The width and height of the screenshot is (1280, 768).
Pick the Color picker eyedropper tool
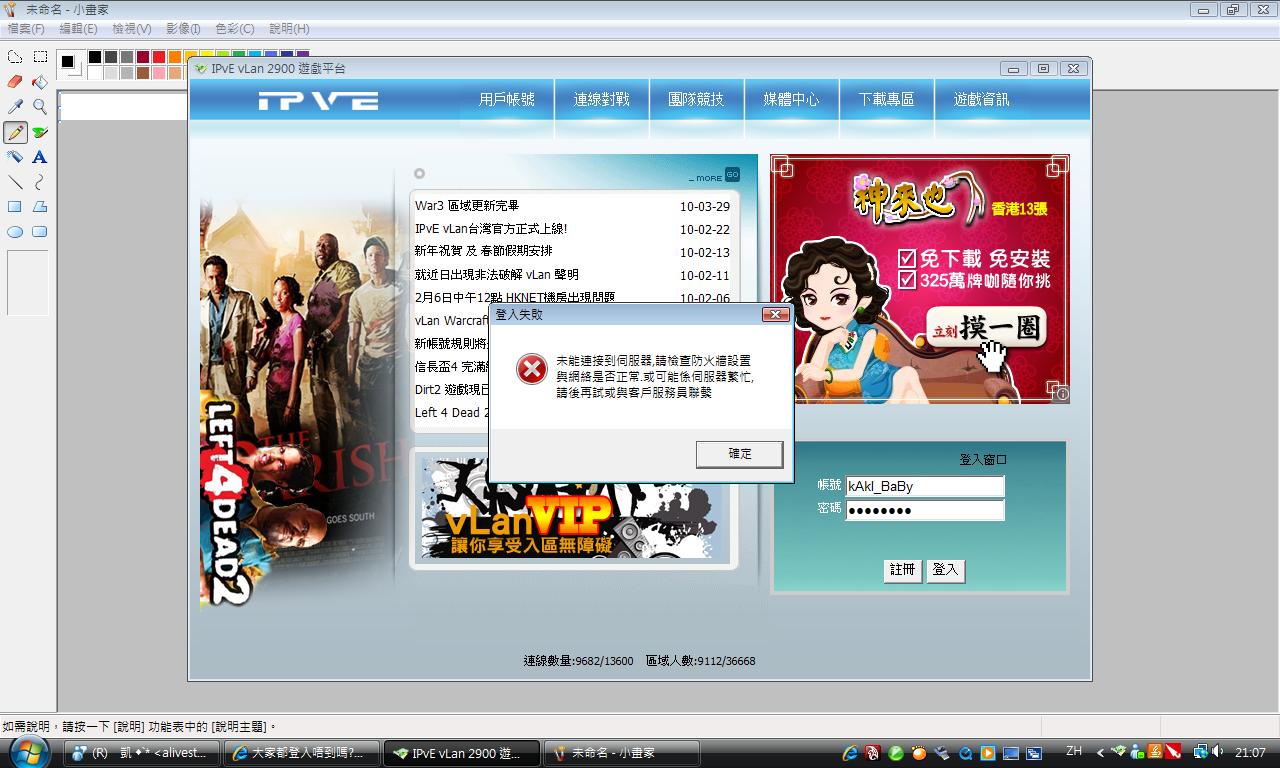pyautogui.click(x=15, y=107)
